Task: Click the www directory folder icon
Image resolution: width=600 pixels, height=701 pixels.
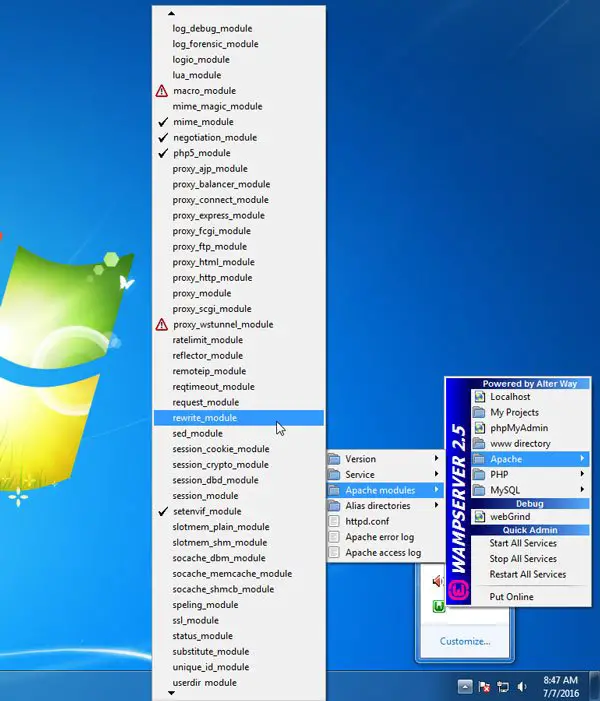Action: [x=479, y=443]
